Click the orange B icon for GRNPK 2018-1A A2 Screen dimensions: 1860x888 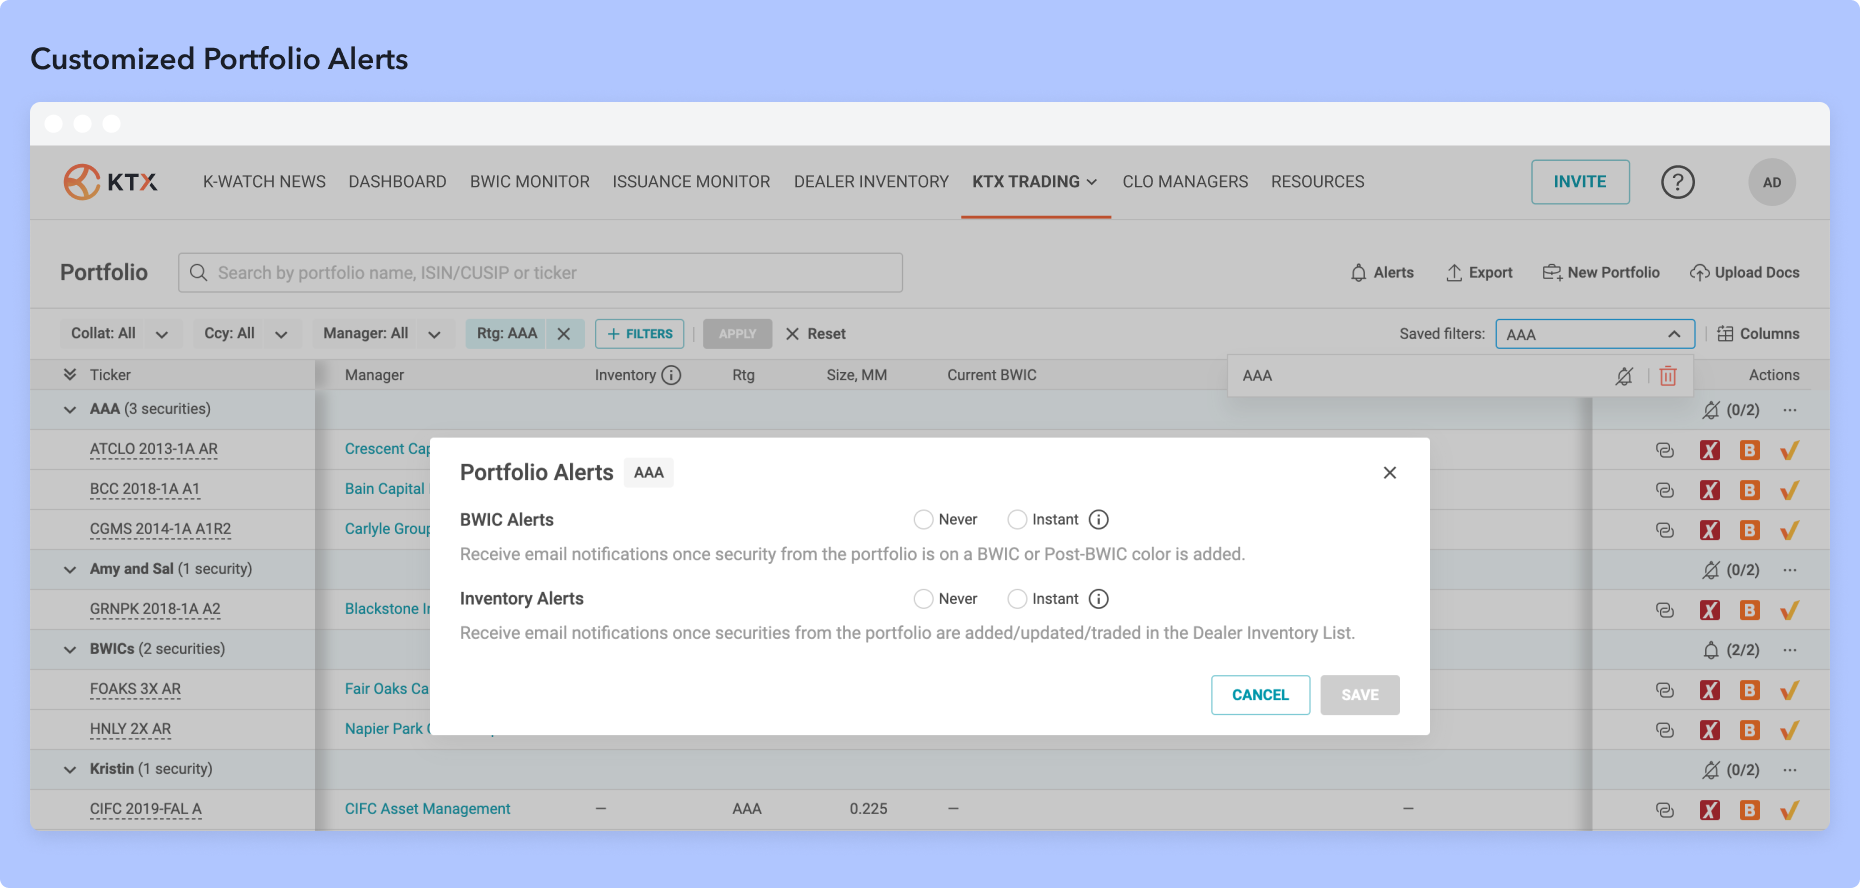click(1749, 610)
